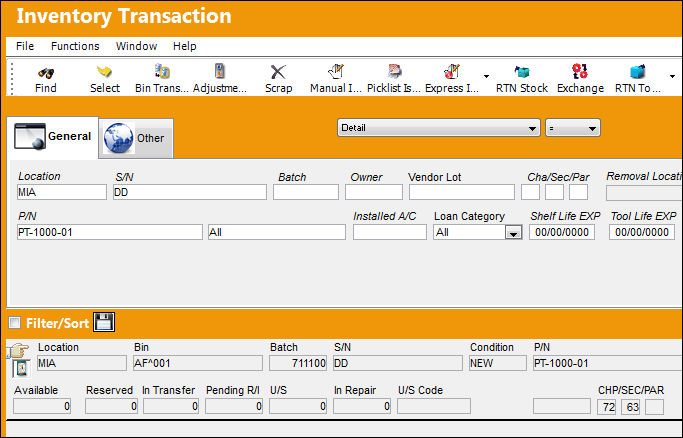
Task: Click the result row S/N DD
Action: click(398, 363)
